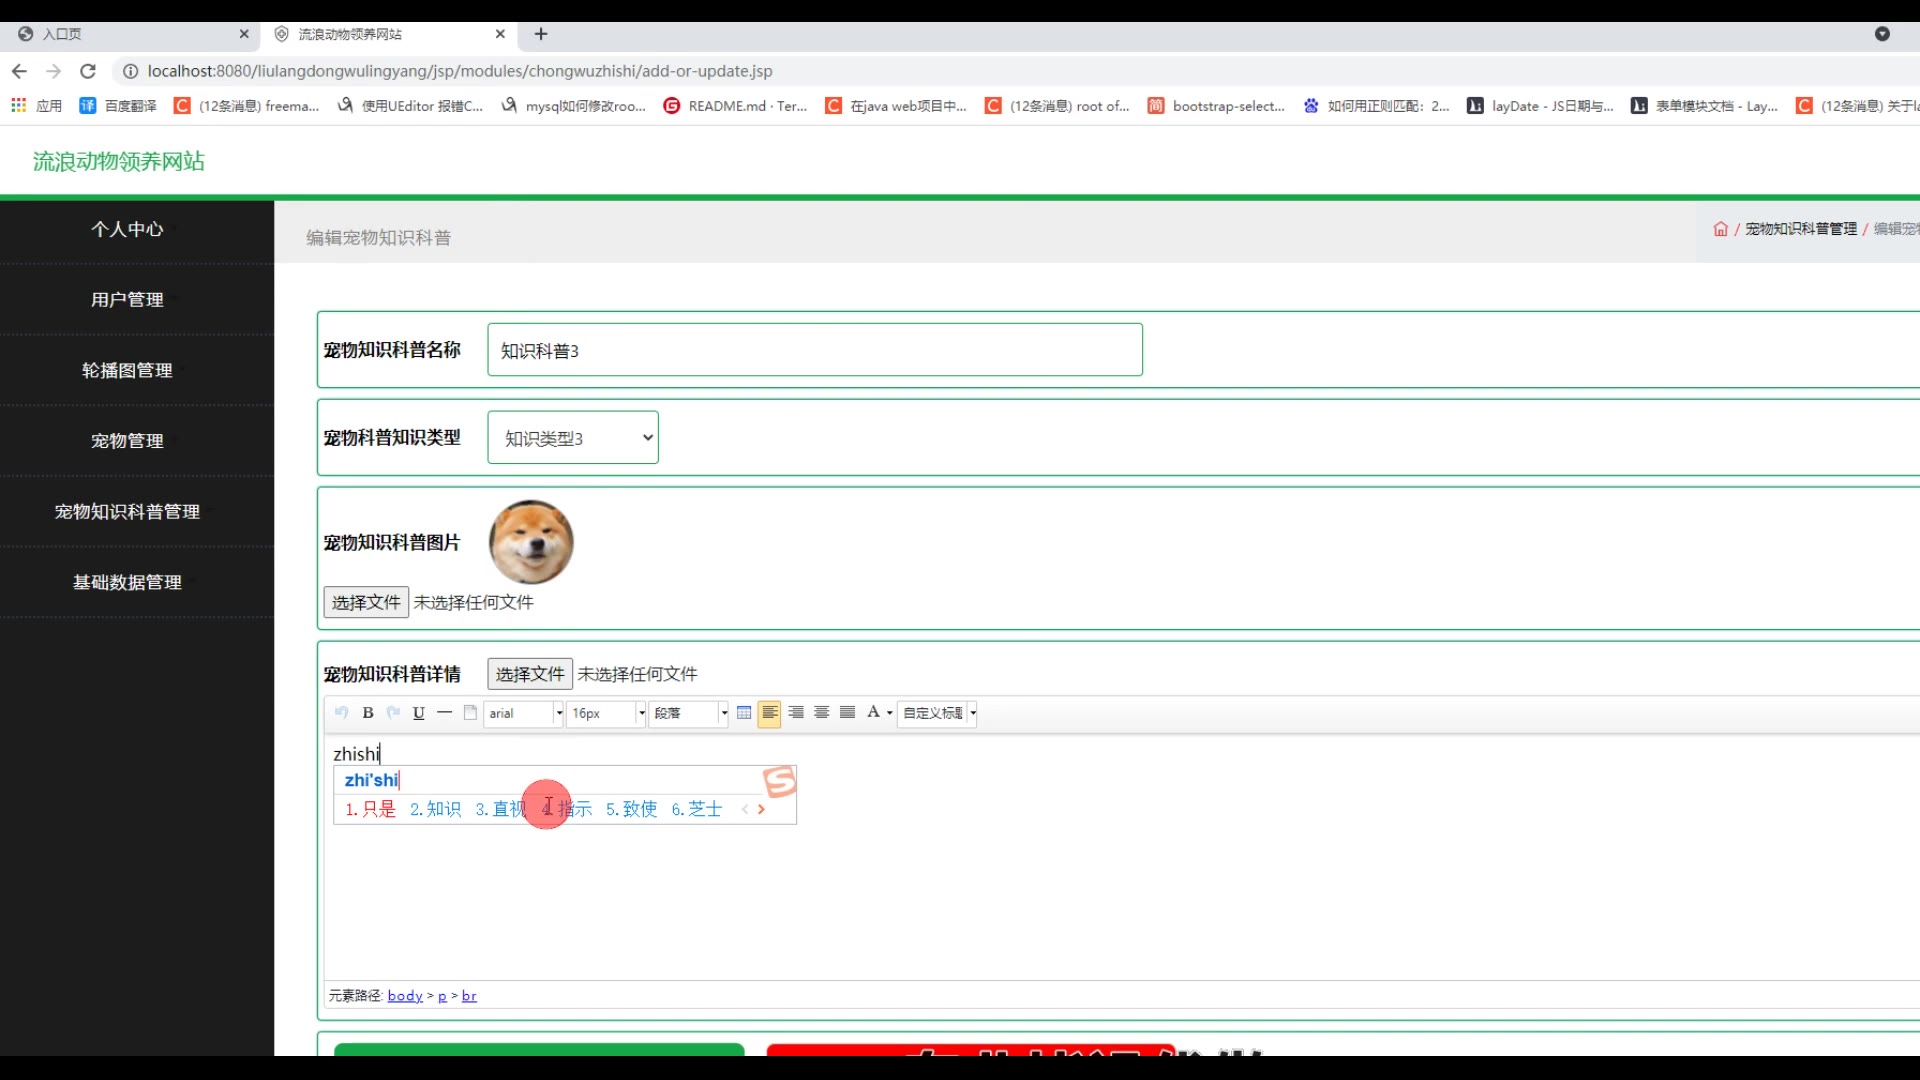Align text to the right
The height and width of the screenshot is (1080, 1920).
796,713
